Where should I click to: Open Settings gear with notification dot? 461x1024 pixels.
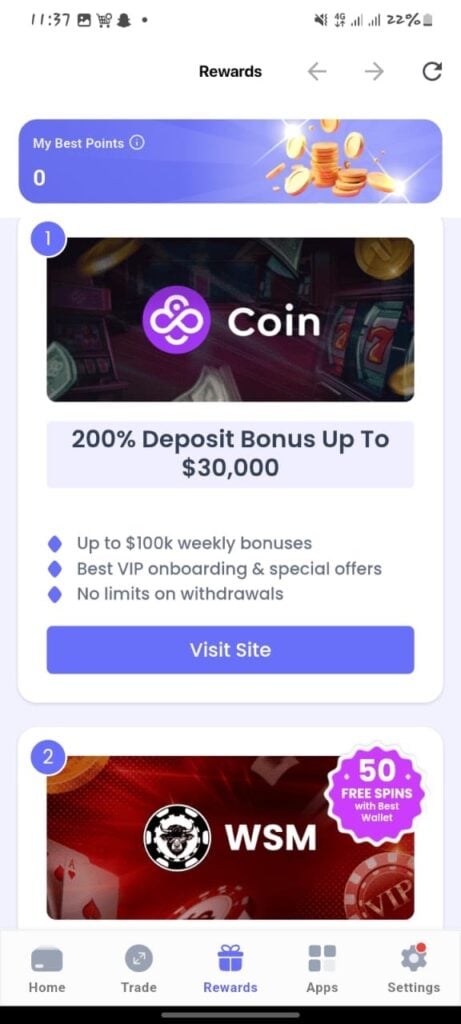pyautogui.click(x=413, y=958)
